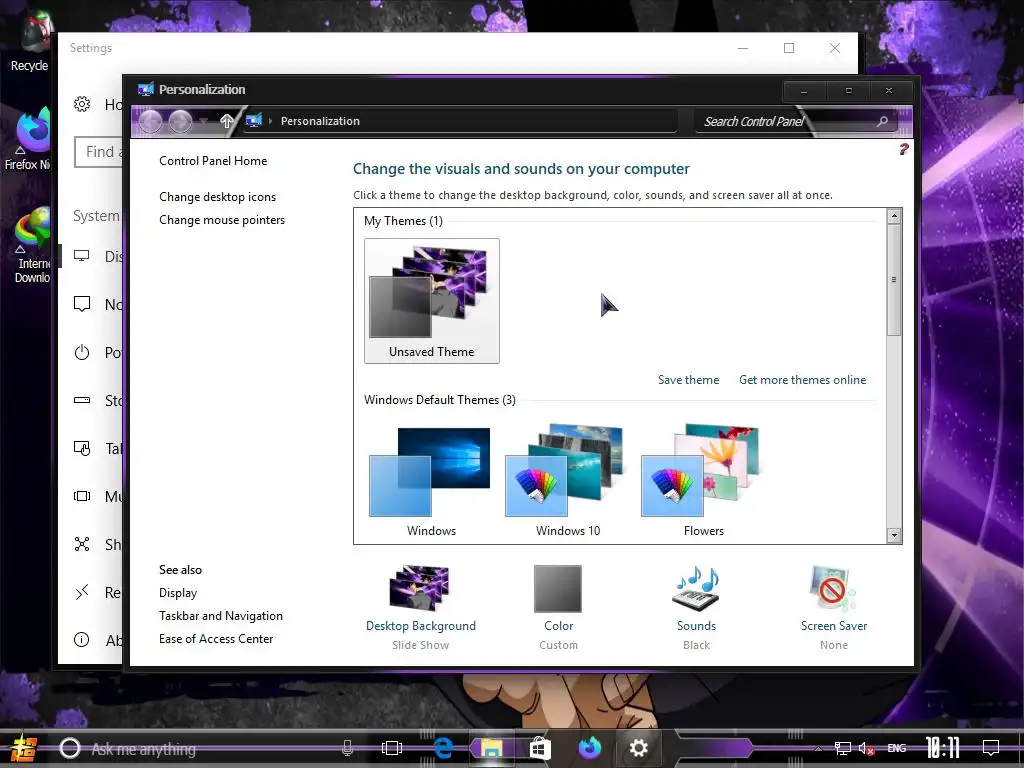
Task: Show hidden tray icons chevron
Action: pos(818,748)
